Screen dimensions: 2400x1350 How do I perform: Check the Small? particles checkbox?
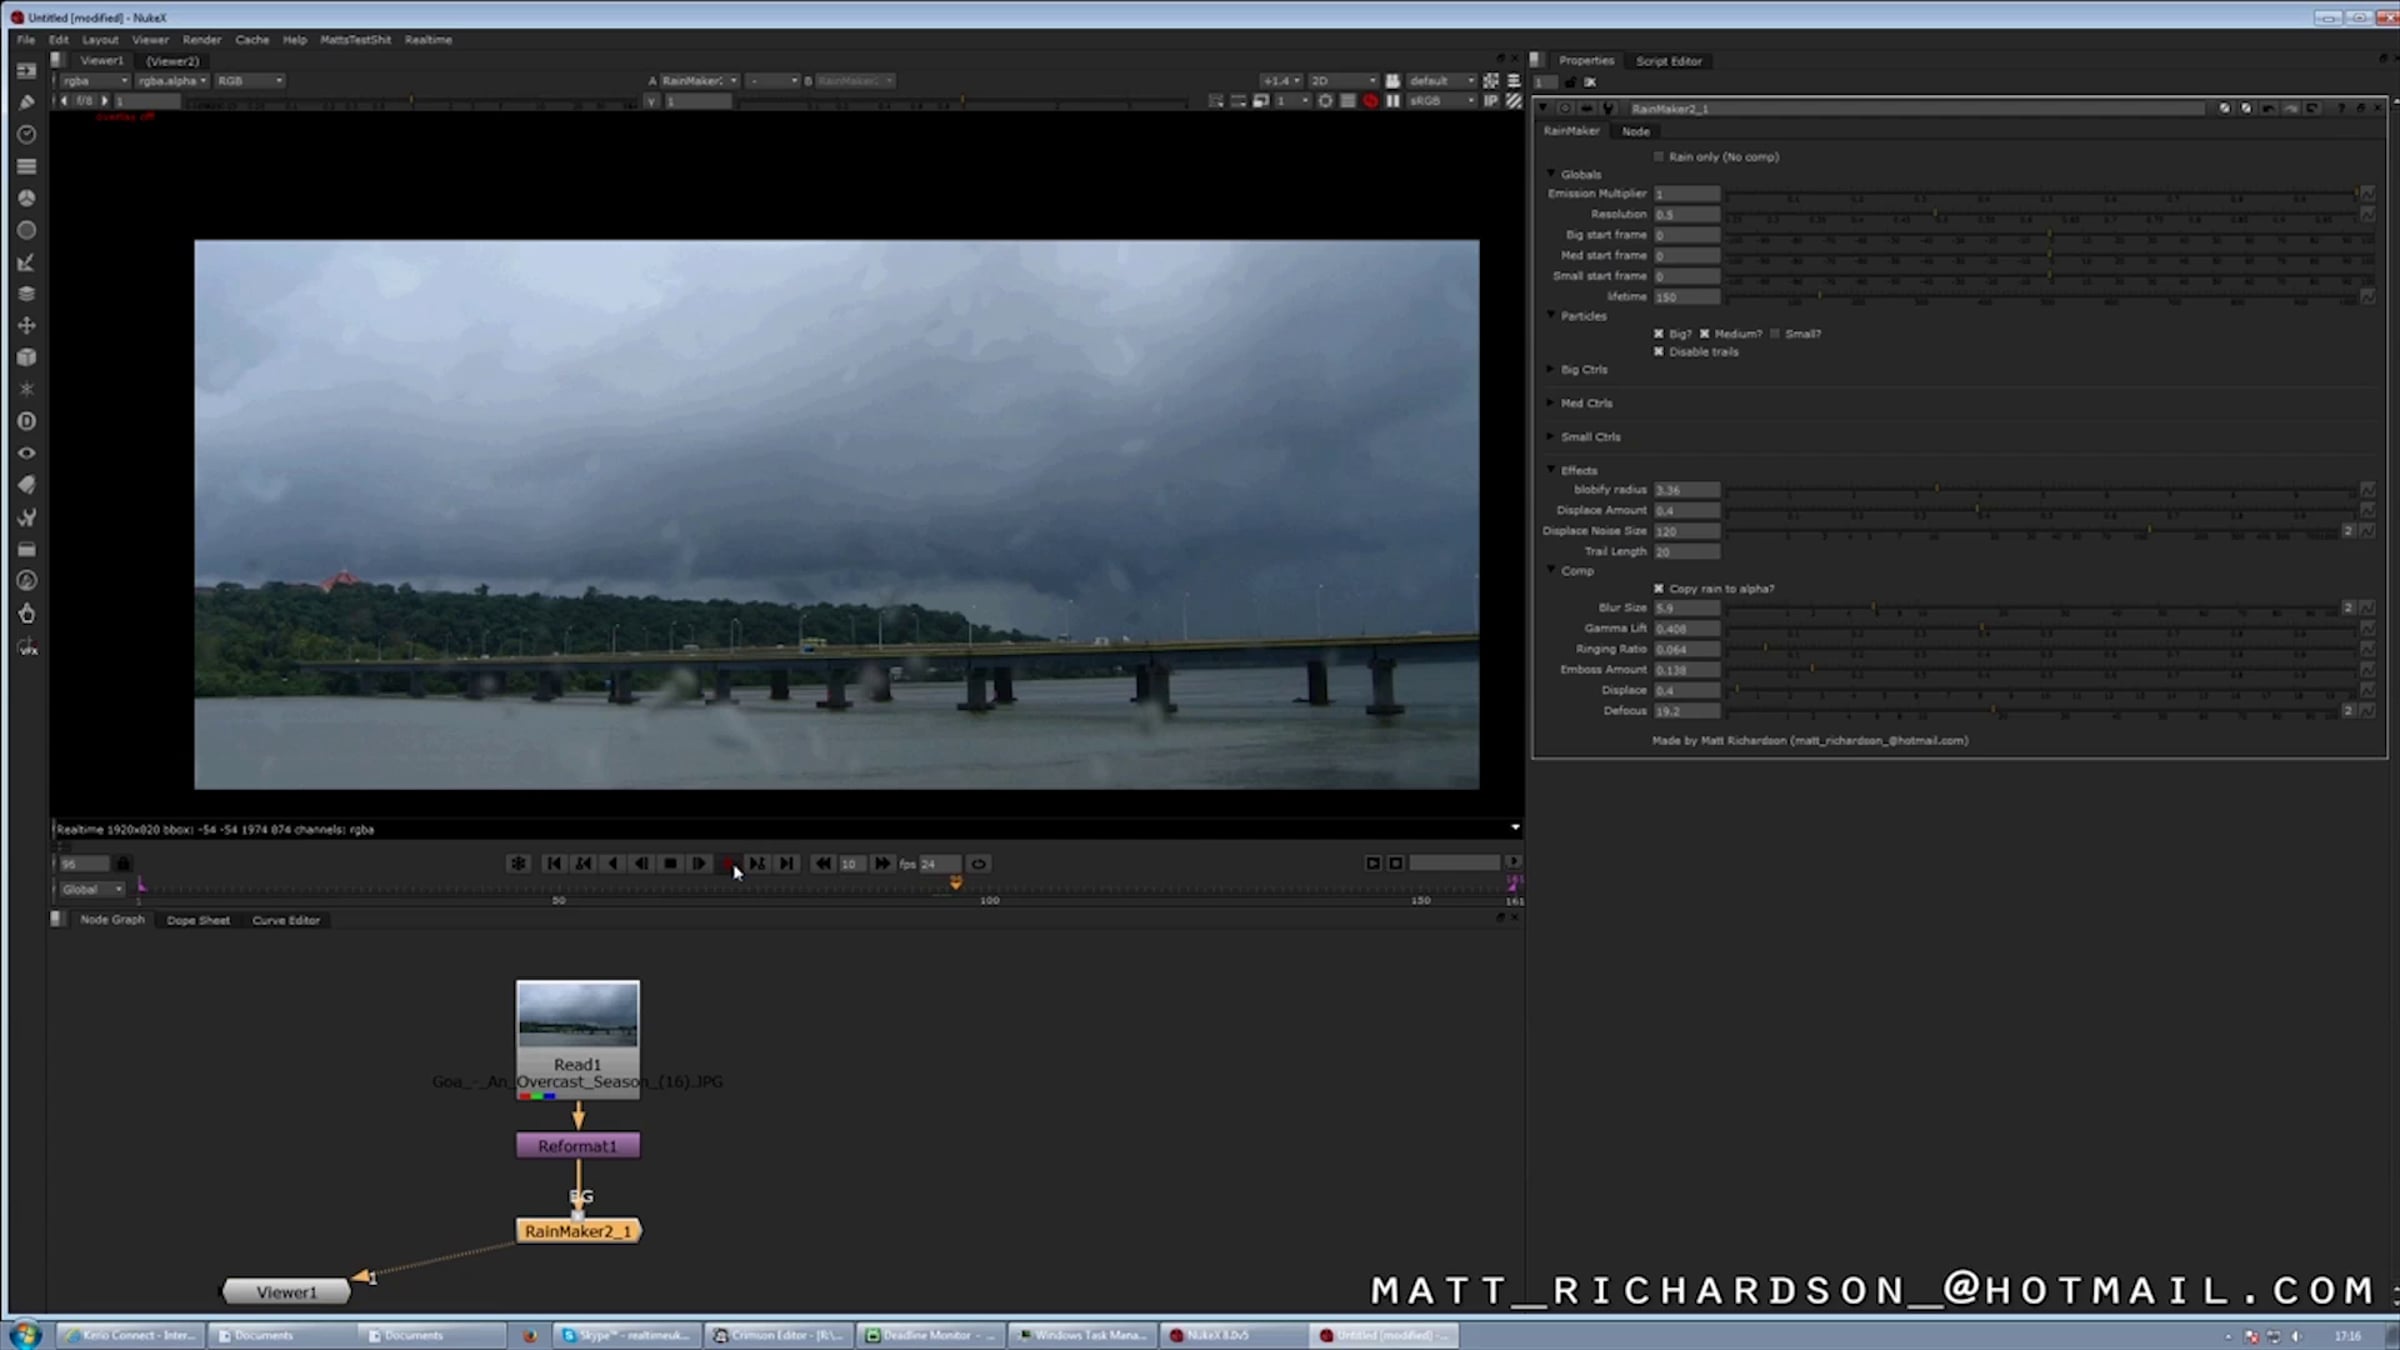[x=1776, y=334]
